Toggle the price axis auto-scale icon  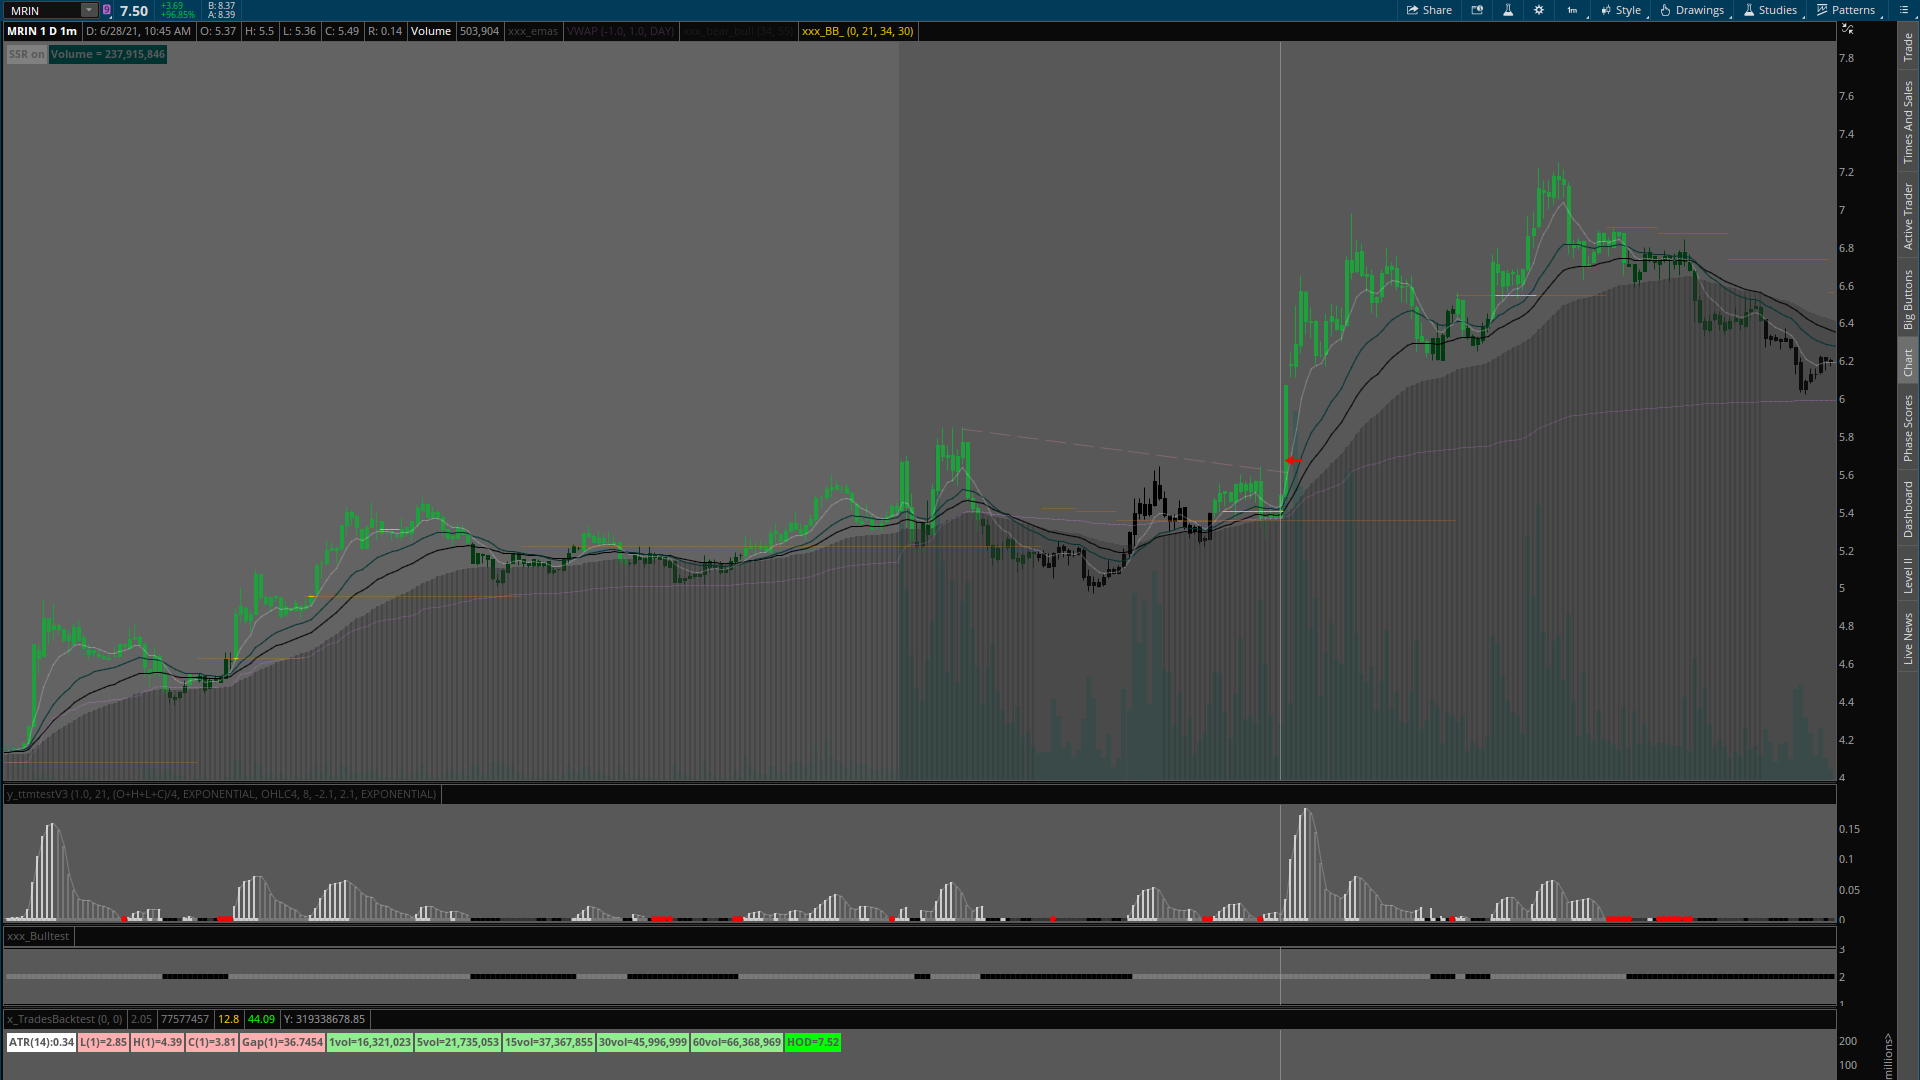pos(1847,29)
